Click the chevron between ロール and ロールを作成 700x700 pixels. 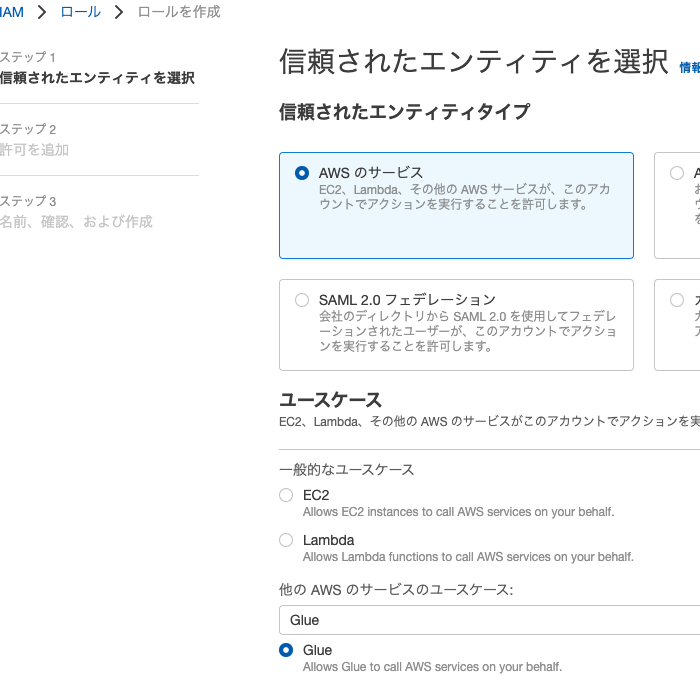click(119, 12)
